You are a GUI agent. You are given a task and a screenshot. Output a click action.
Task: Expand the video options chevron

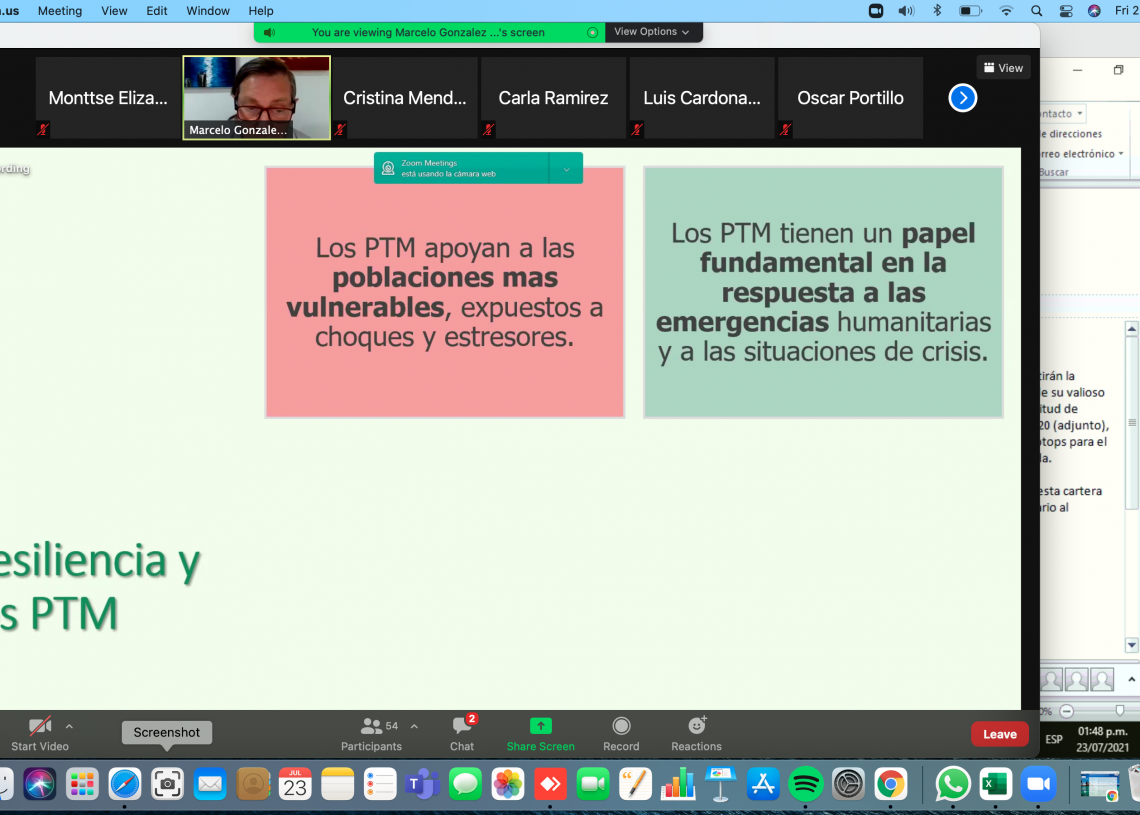coord(69,726)
